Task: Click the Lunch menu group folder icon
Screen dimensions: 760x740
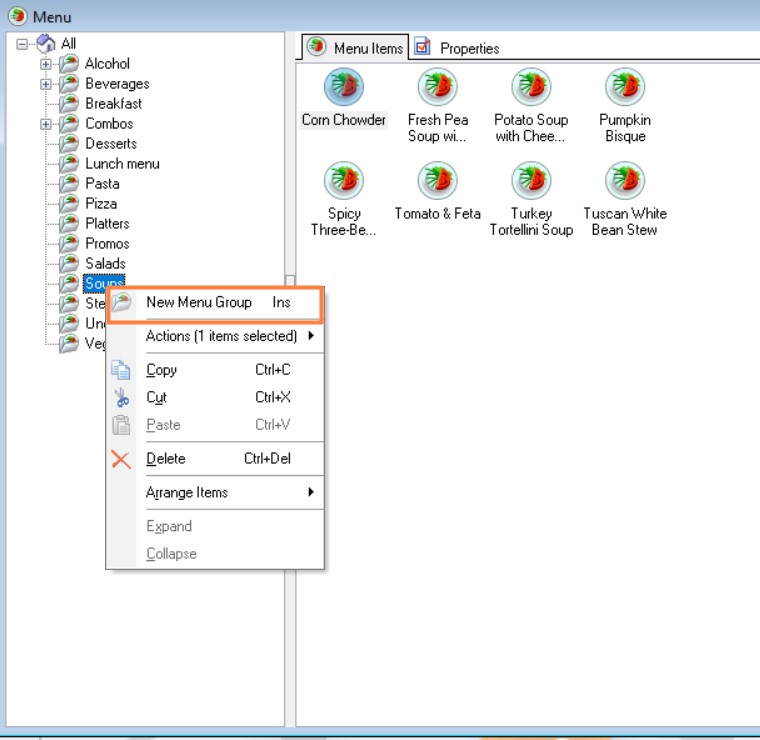Action: coord(69,163)
